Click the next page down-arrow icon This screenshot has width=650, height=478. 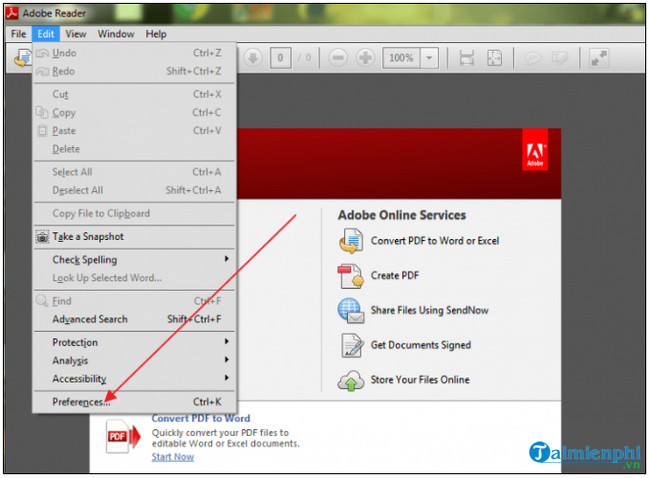tap(253, 58)
